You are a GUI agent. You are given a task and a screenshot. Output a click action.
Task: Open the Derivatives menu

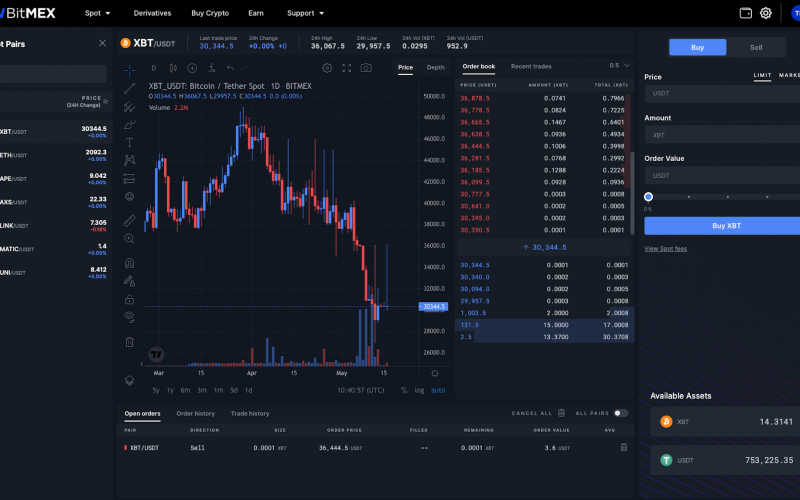pyautogui.click(x=152, y=13)
